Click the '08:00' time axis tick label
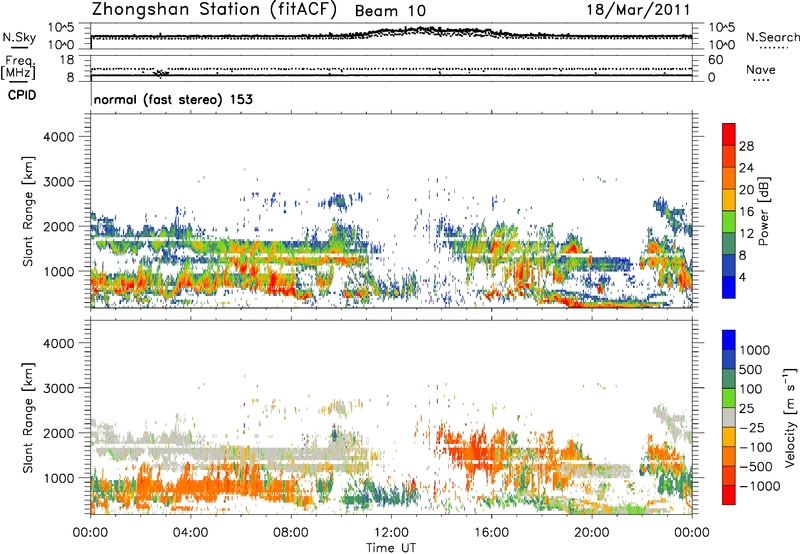This screenshot has width=800, height=554. (x=291, y=533)
